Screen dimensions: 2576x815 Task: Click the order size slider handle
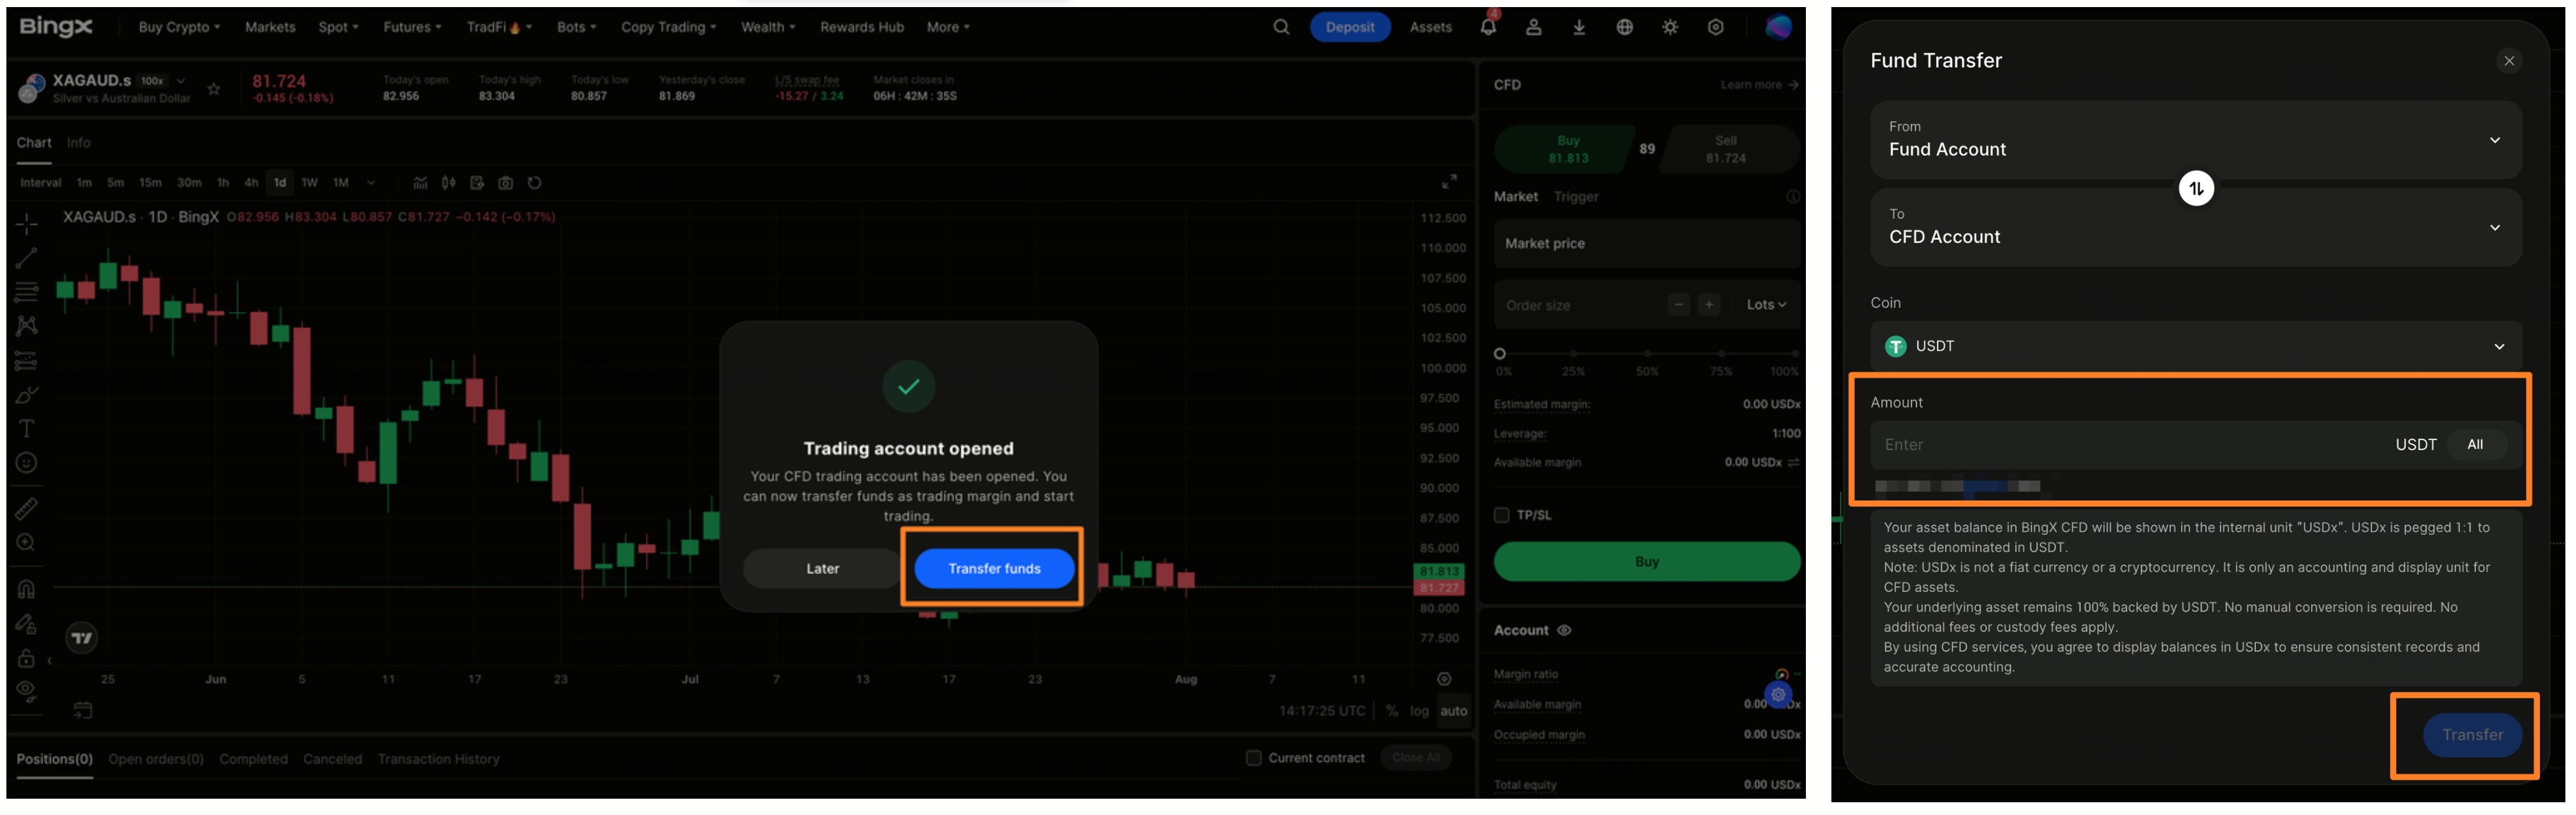click(x=1499, y=354)
